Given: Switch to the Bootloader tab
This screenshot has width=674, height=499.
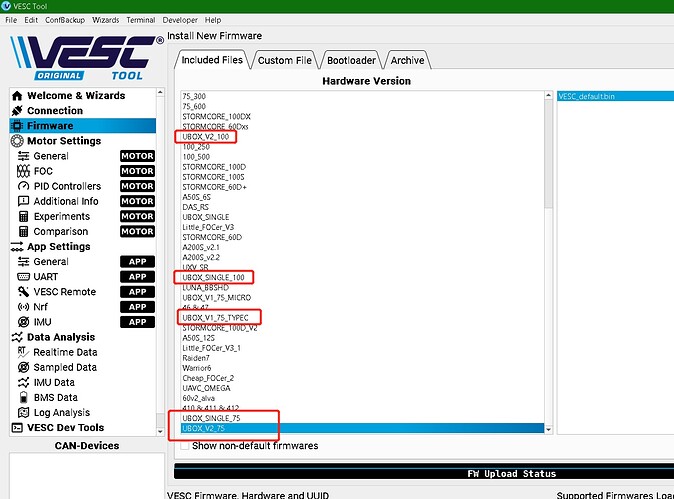Looking at the screenshot, I should (x=351, y=60).
